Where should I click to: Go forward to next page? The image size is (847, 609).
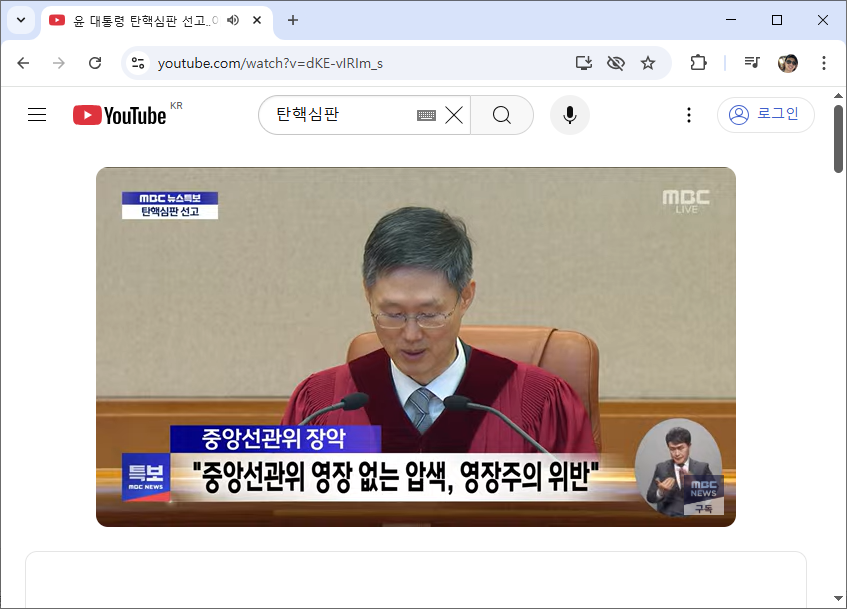[59, 63]
